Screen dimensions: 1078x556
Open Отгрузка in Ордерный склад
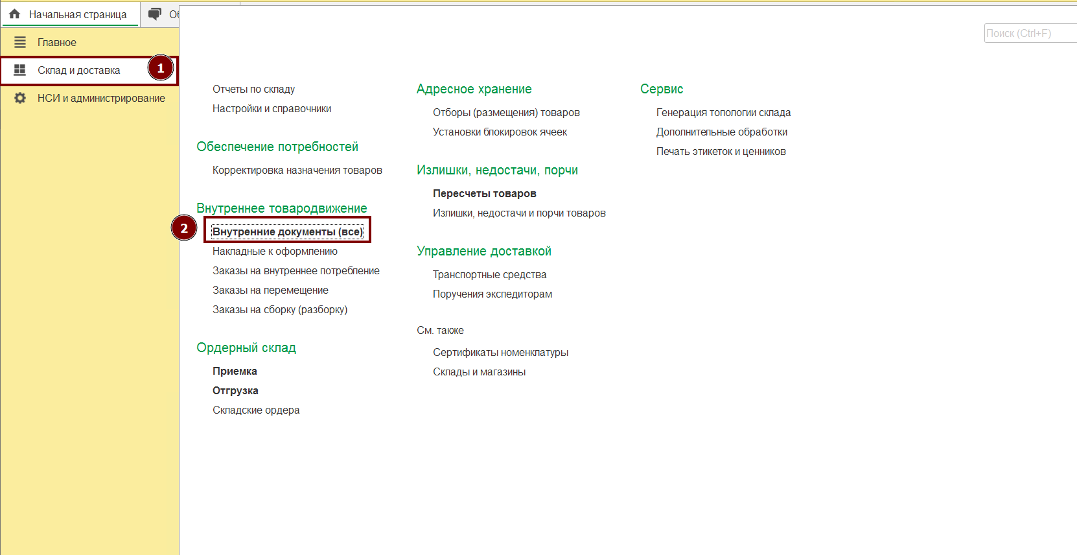tap(235, 390)
